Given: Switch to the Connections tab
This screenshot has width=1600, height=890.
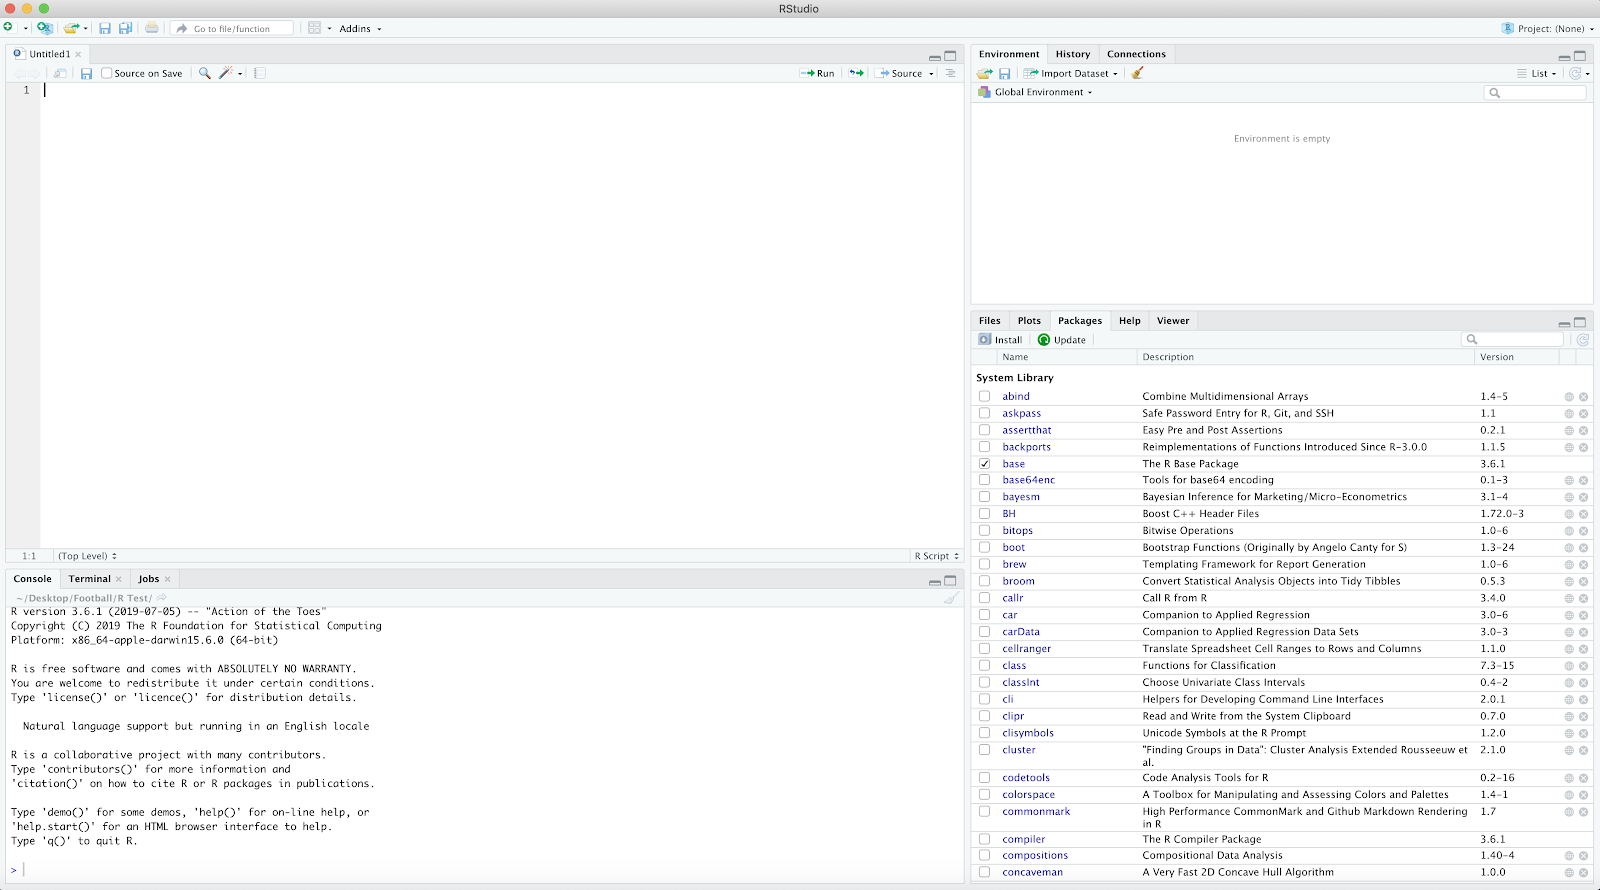Looking at the screenshot, I should point(1136,54).
